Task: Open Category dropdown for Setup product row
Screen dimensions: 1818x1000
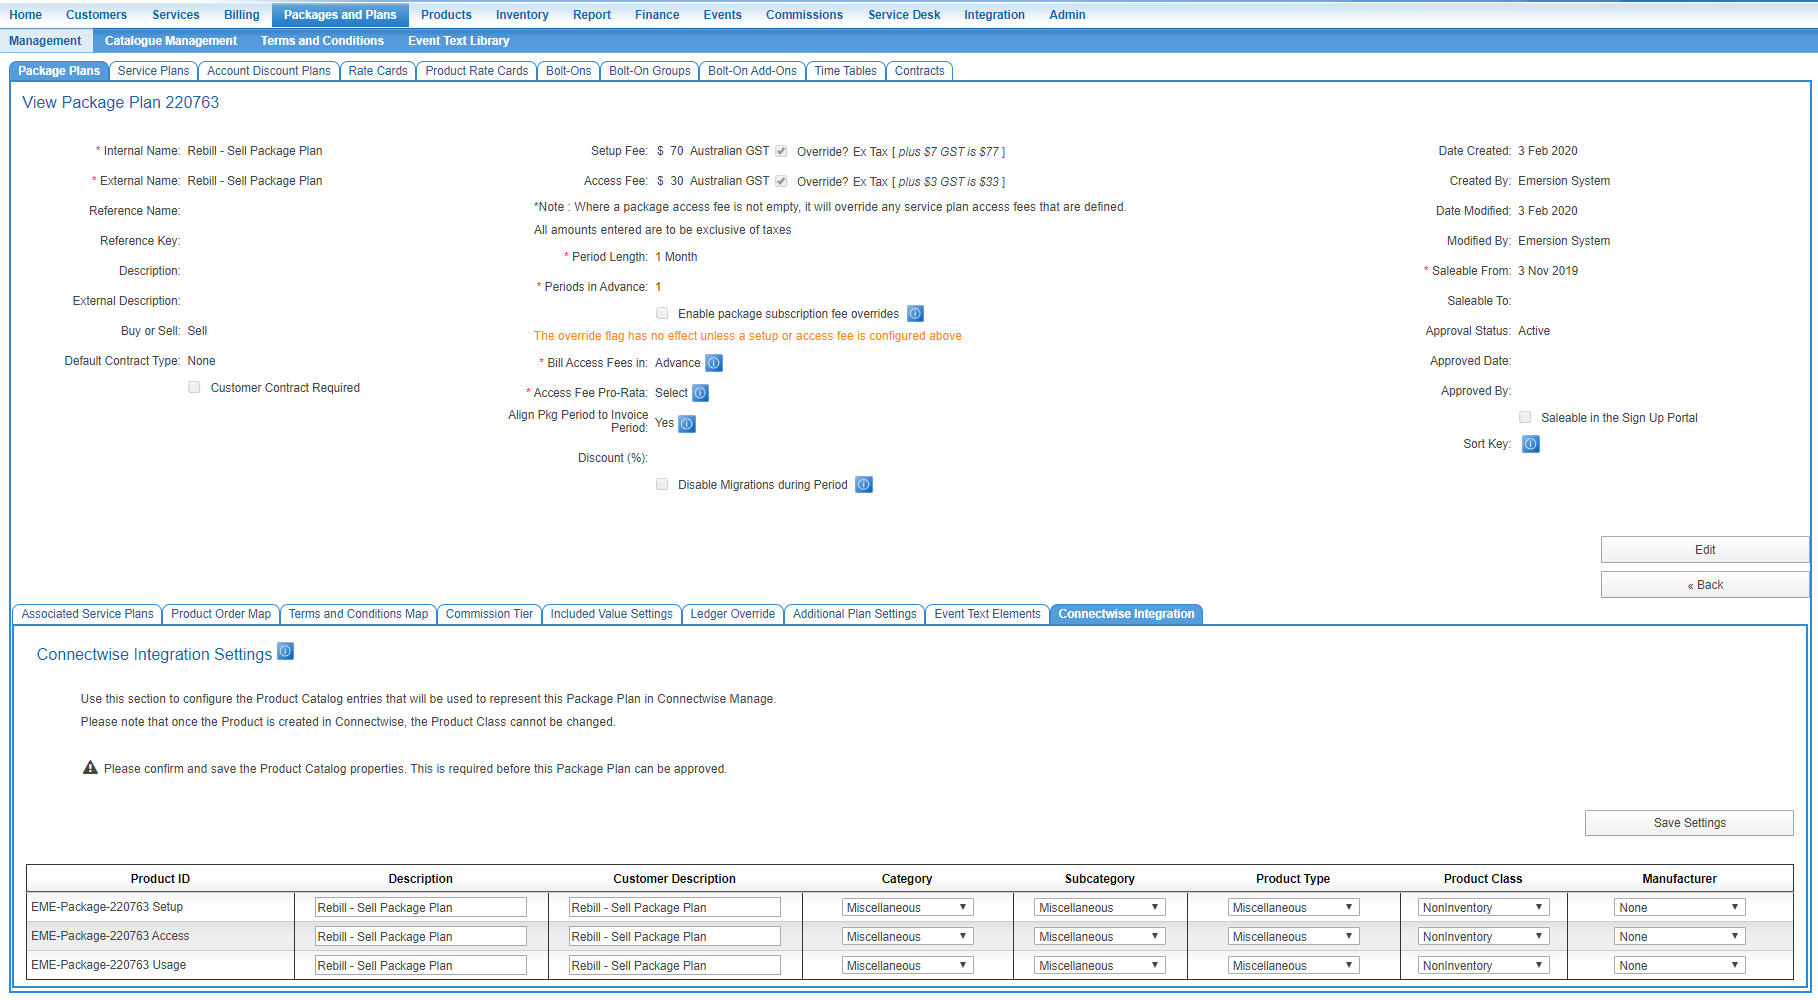Action: 906,908
